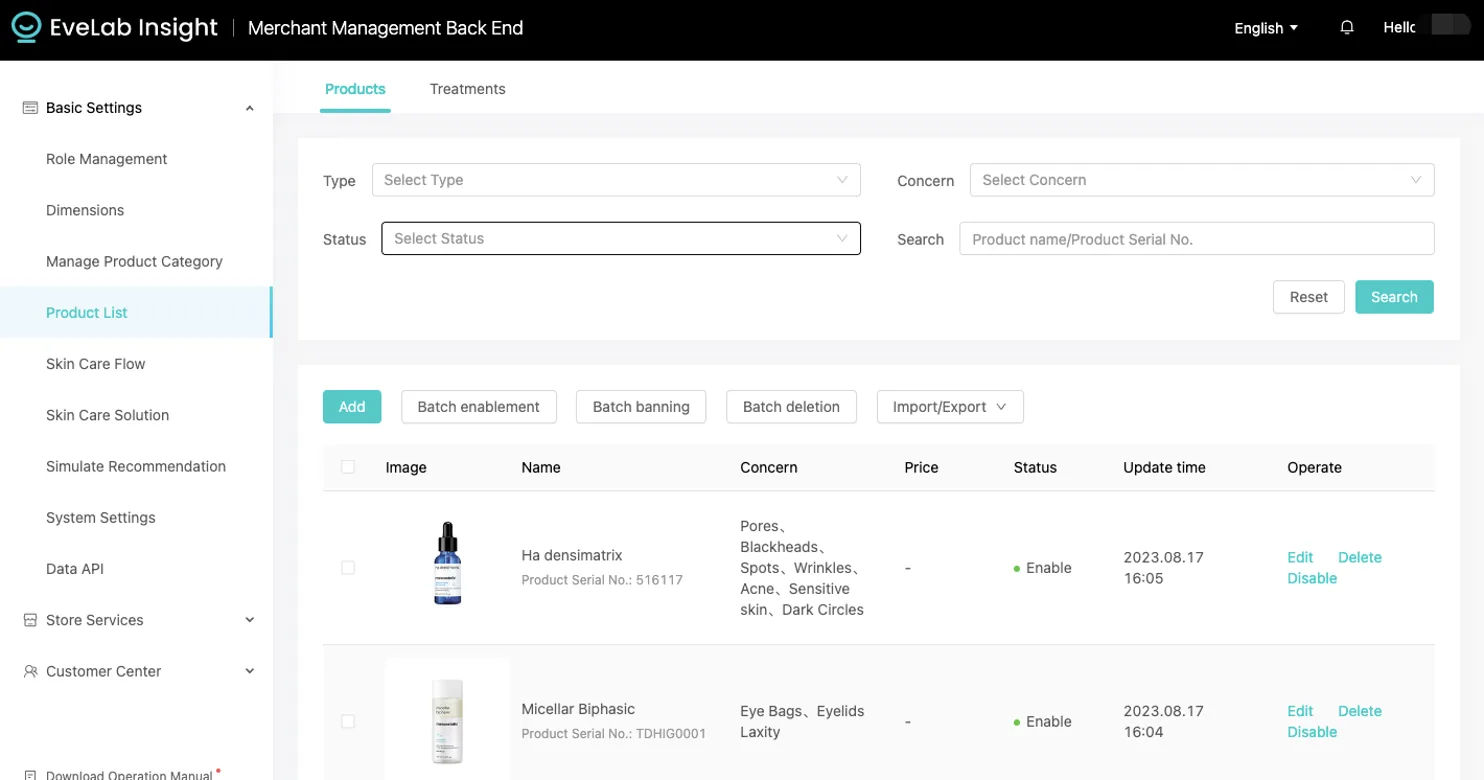Click the Search button
The width and height of the screenshot is (1484, 780).
[x=1394, y=297]
